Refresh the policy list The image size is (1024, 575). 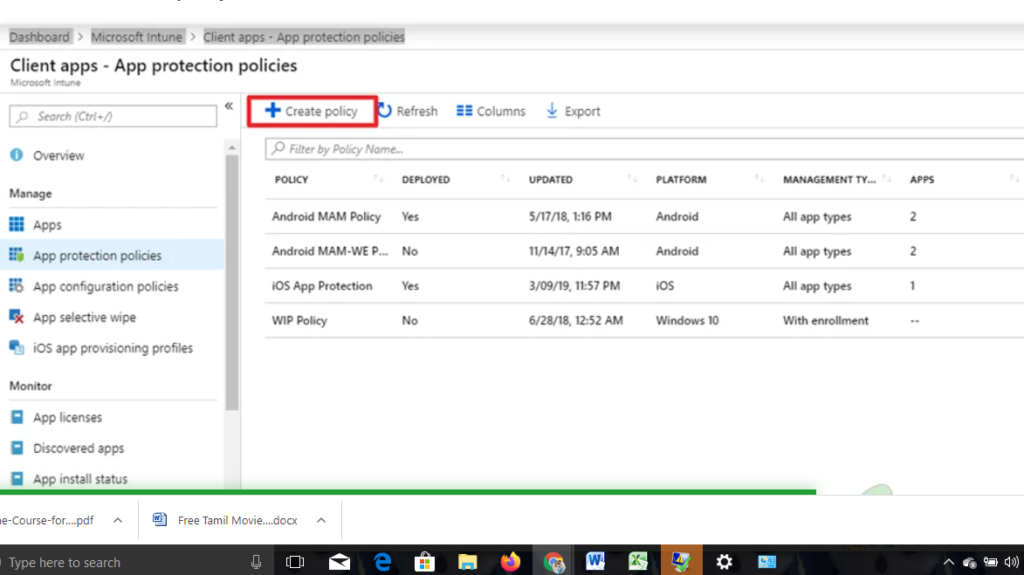tap(408, 111)
